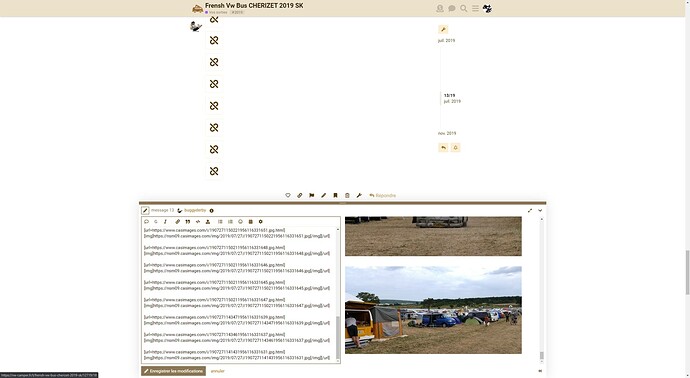Click the reply arrow button under the timeline
The image size is (690, 378).
(x=443, y=147)
